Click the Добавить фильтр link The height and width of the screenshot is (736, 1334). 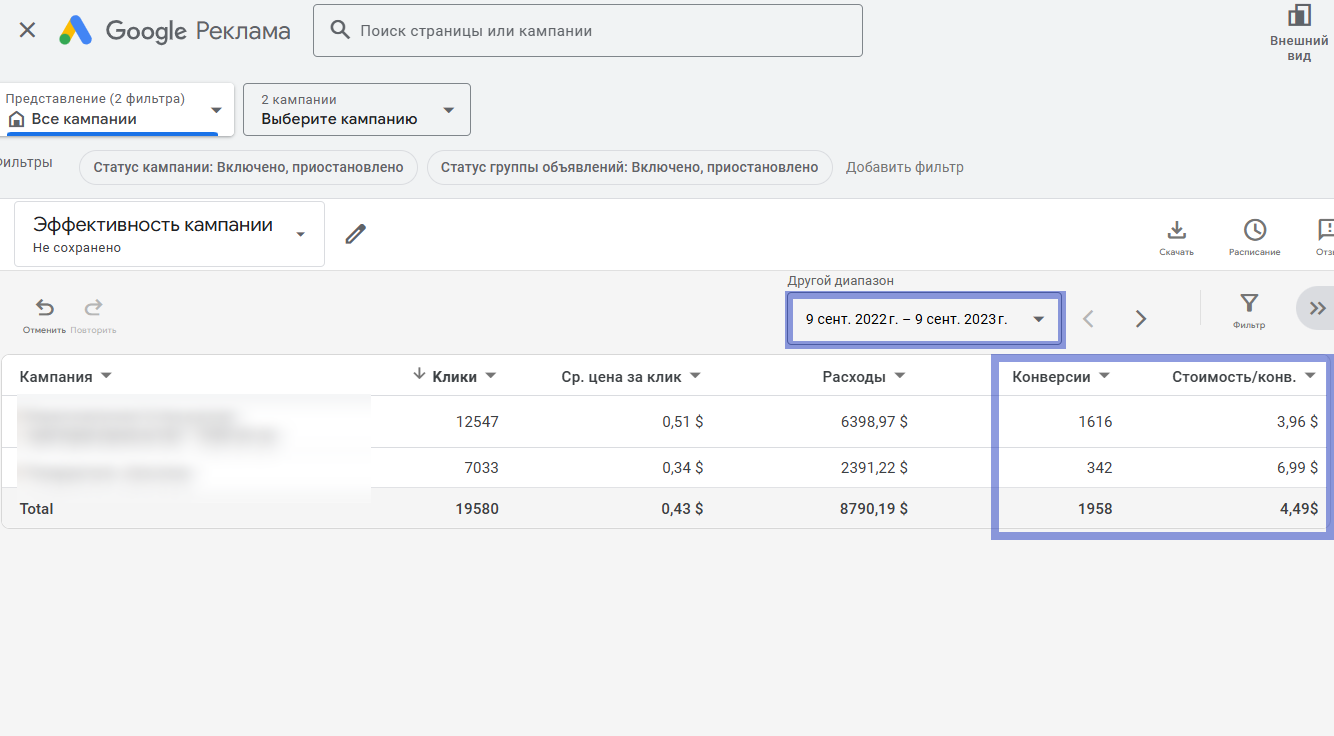tap(903, 167)
